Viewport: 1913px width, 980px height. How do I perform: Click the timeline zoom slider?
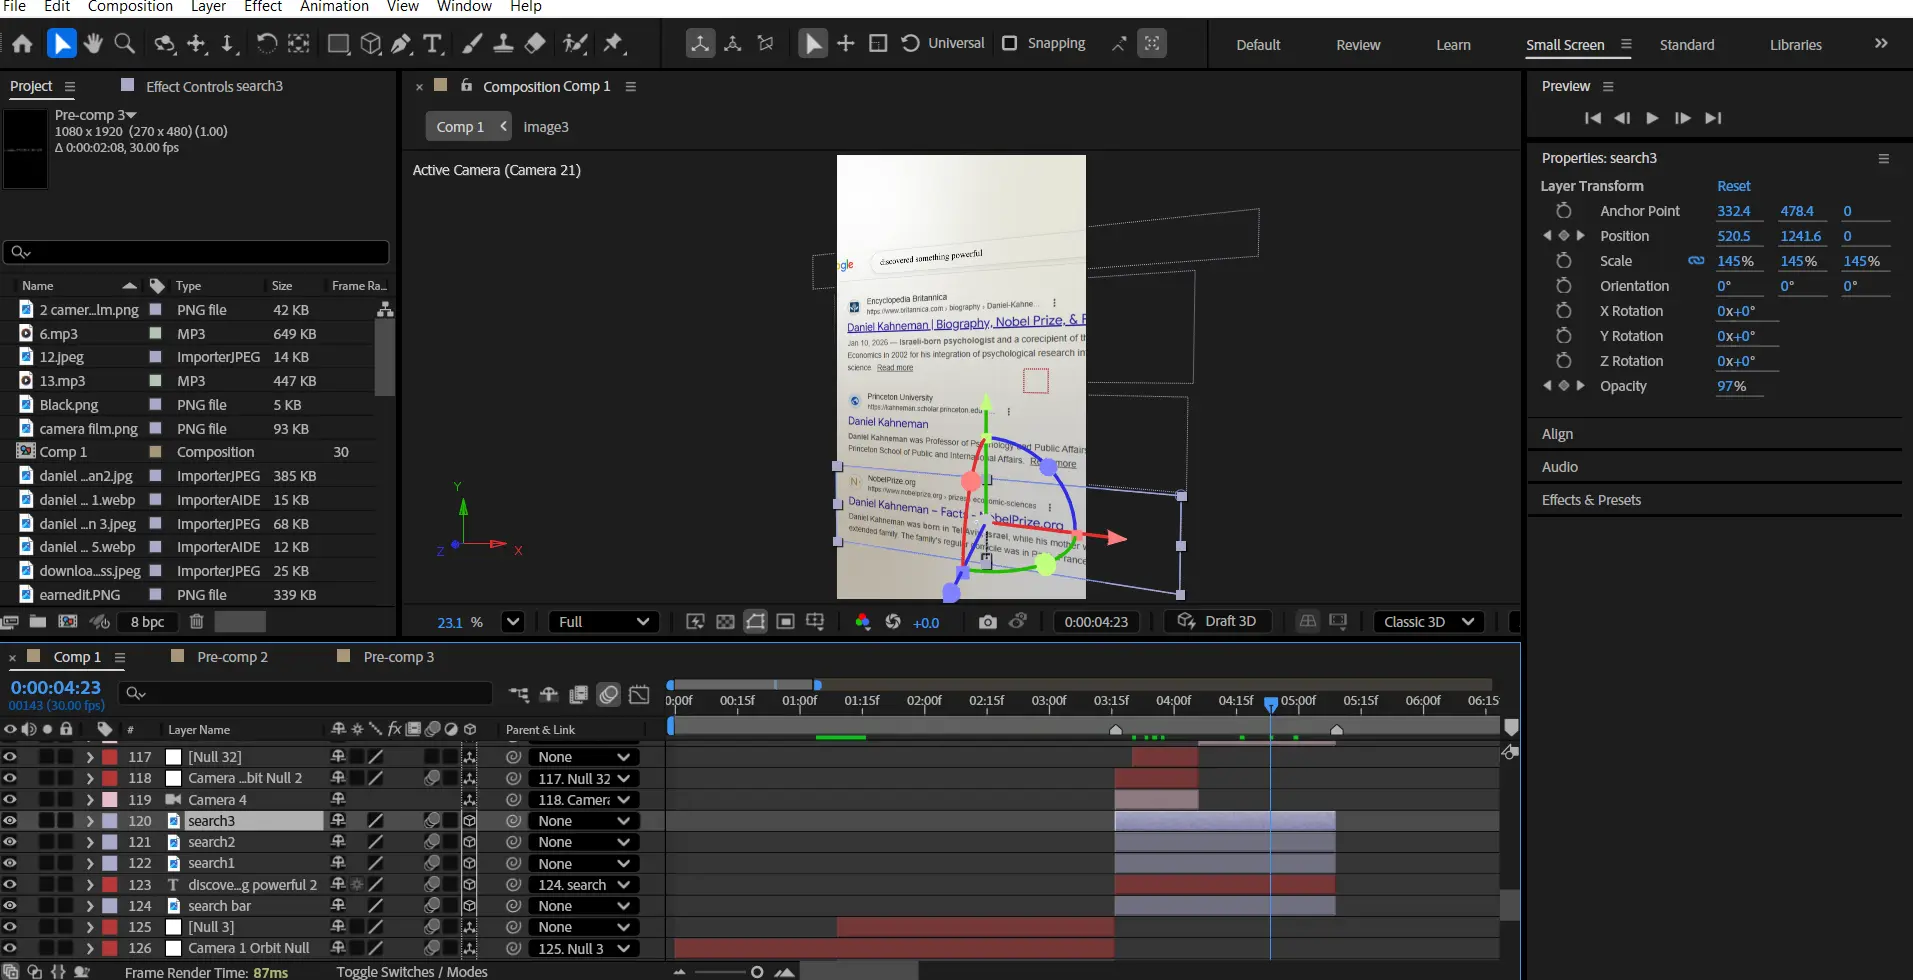[x=757, y=972]
